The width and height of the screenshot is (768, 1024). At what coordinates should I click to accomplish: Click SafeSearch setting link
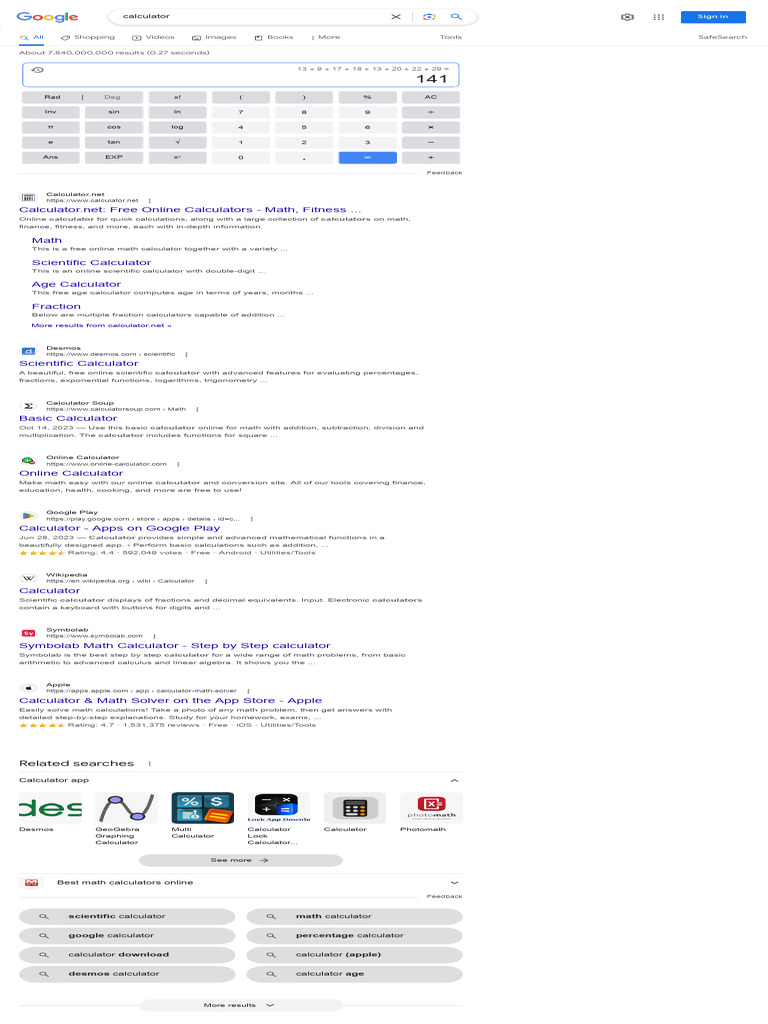(x=722, y=37)
